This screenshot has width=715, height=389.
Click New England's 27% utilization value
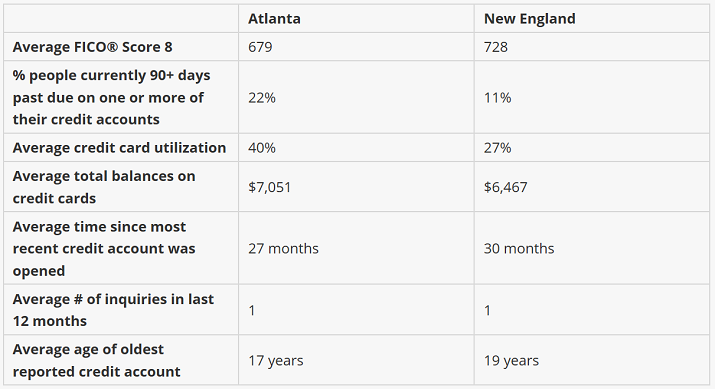click(497, 148)
